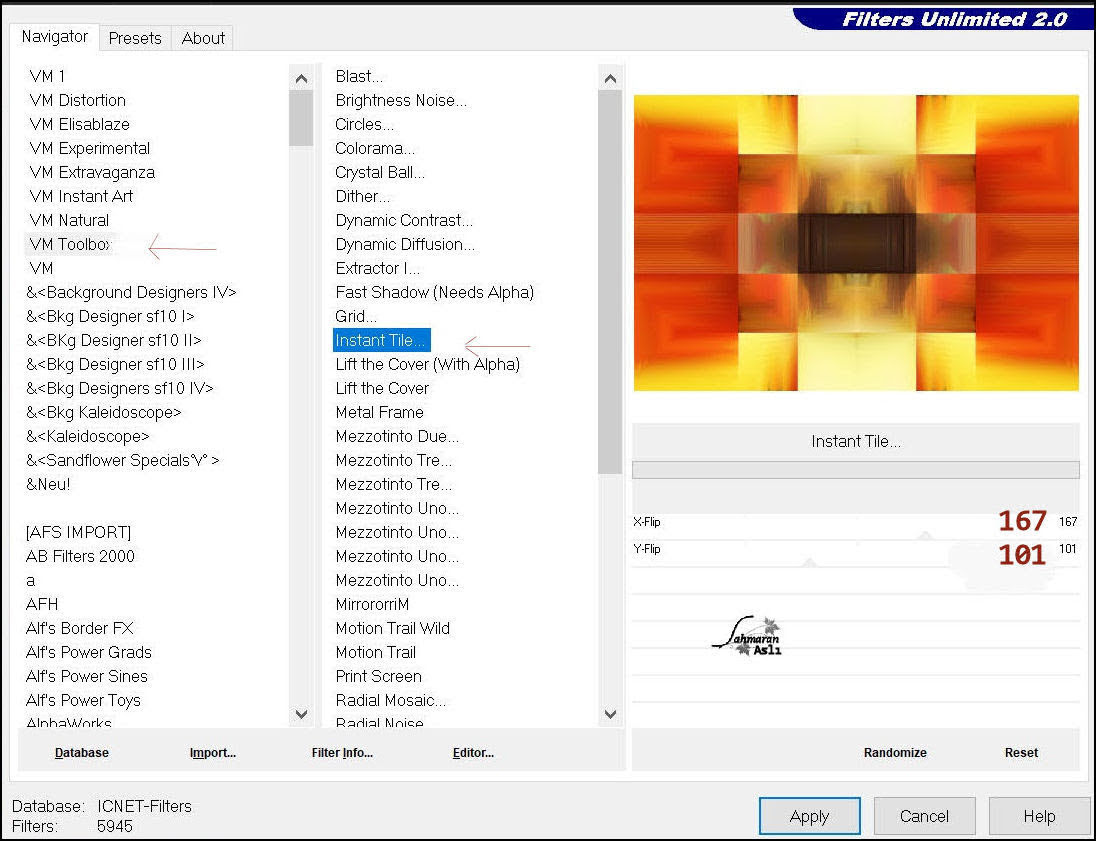
Task: Click the filter preview thumbnail
Action: (x=855, y=243)
